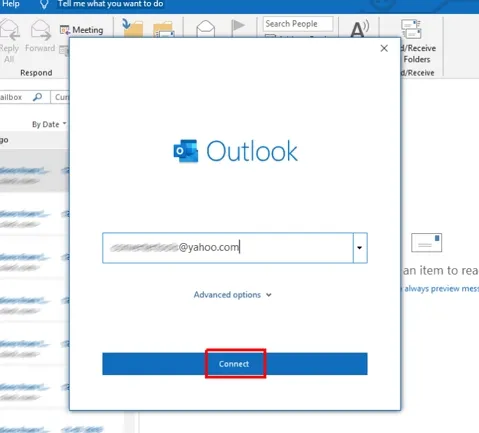This screenshot has width=479, height=433.
Task: Click the always preview messages link
Action: point(441,288)
